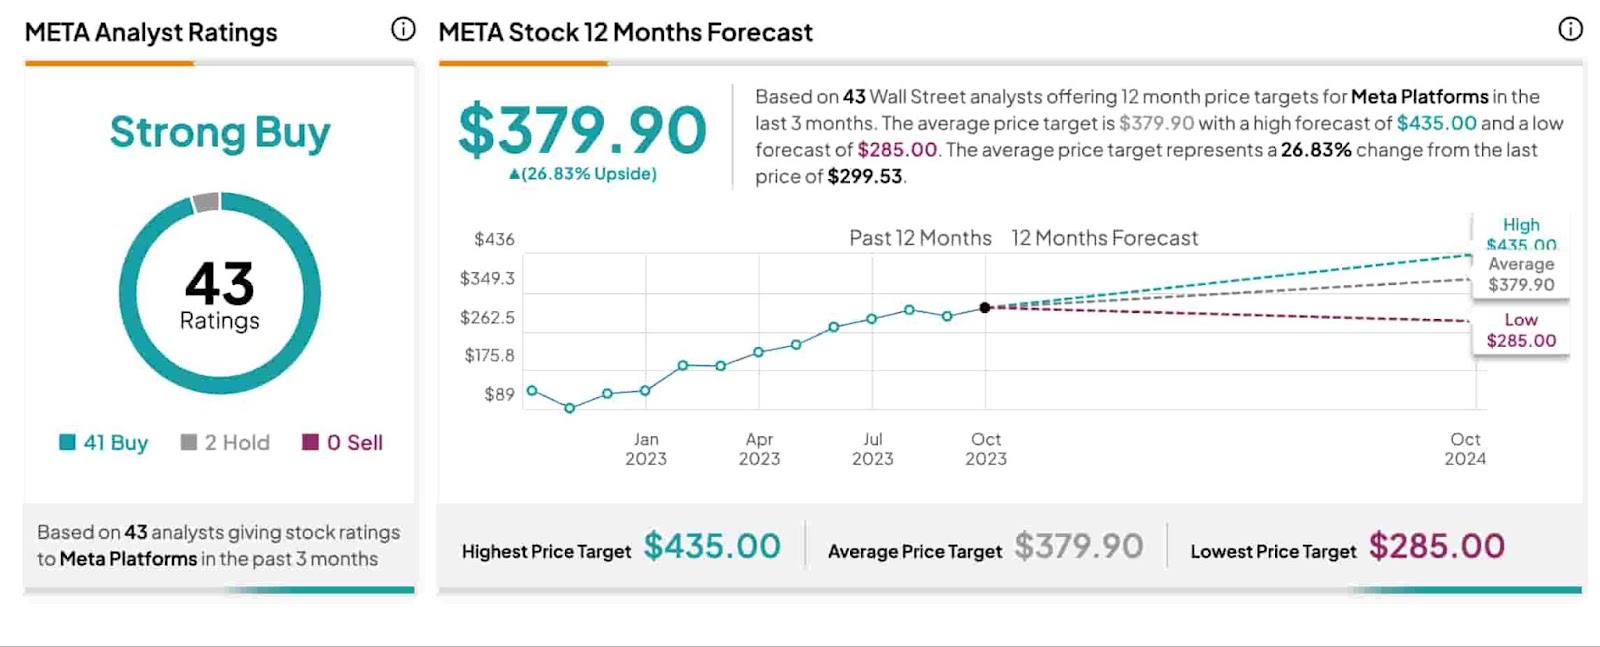Click the gray Hold legend square
This screenshot has height=647, width=1600.
click(x=189, y=442)
